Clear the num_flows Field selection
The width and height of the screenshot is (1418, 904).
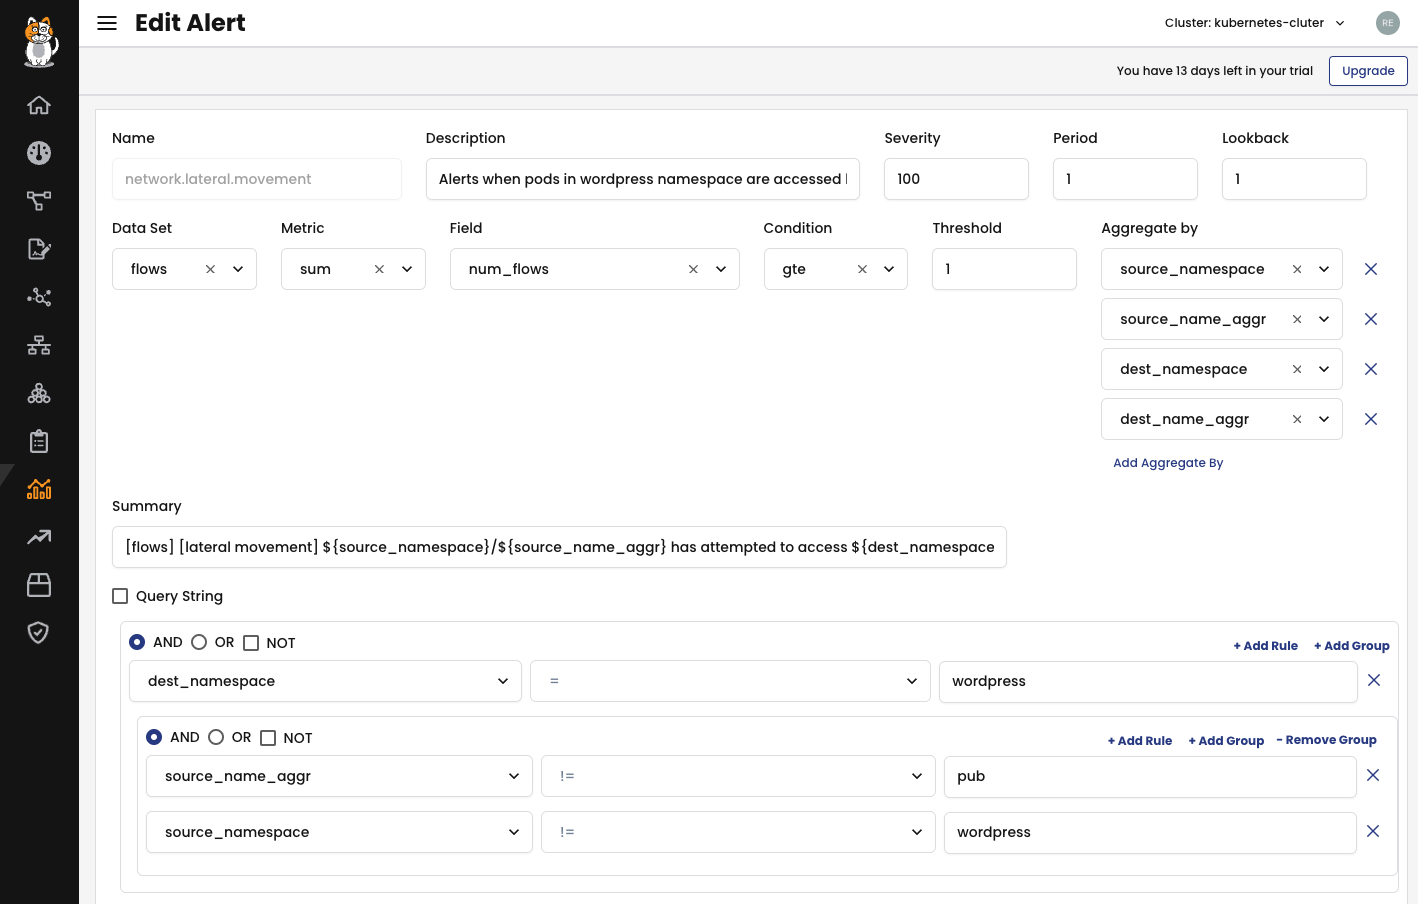(693, 269)
